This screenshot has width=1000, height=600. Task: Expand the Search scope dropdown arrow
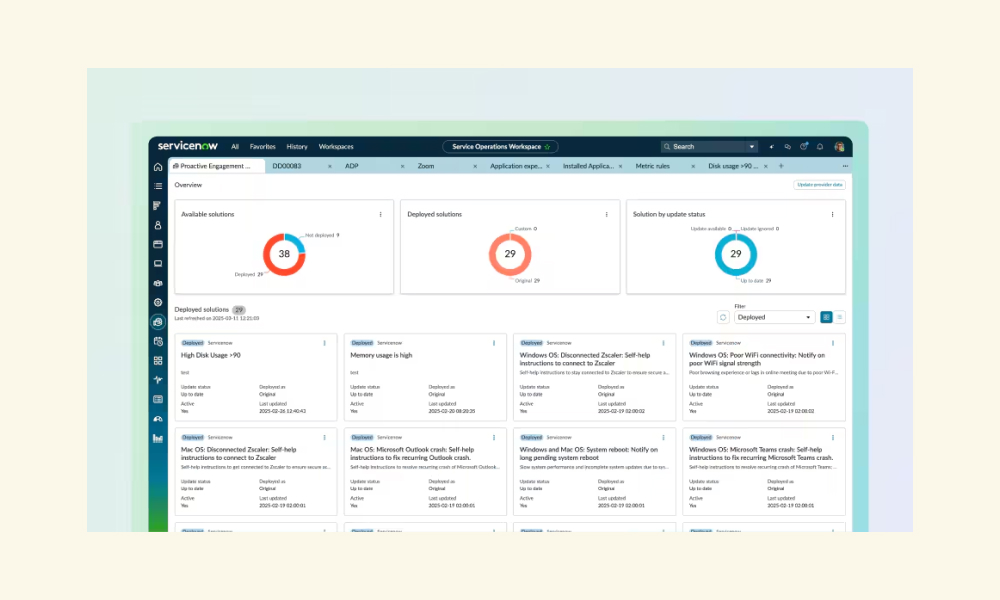(x=752, y=147)
